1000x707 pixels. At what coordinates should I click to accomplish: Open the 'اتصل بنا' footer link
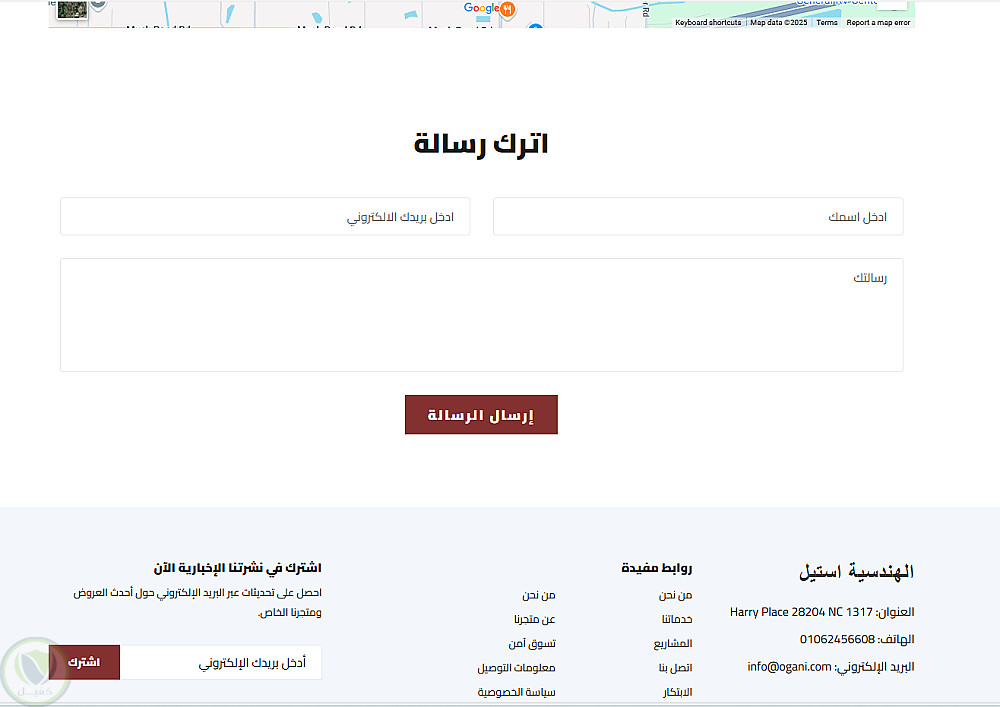pyautogui.click(x=675, y=667)
